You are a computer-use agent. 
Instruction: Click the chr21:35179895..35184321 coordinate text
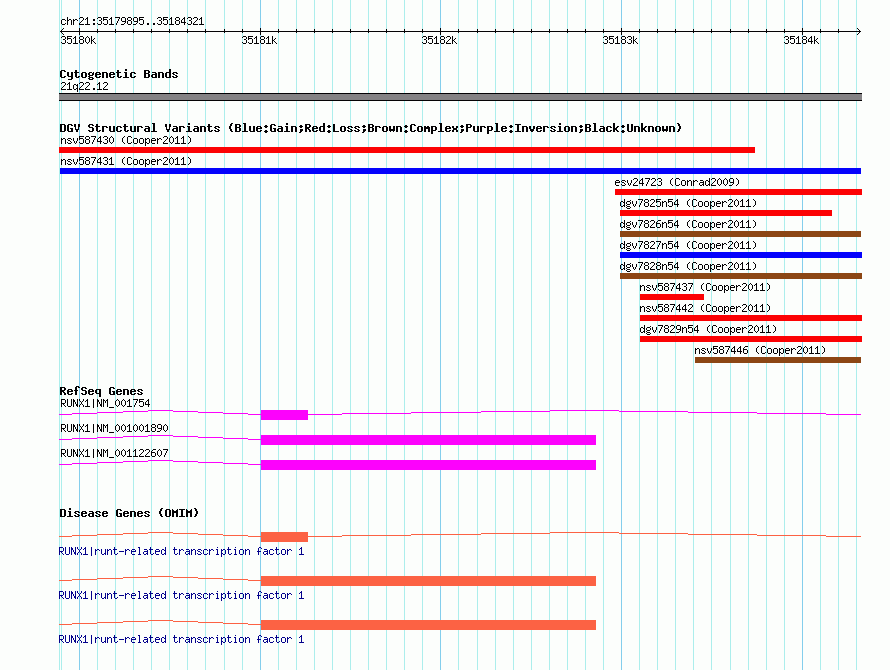pos(132,21)
